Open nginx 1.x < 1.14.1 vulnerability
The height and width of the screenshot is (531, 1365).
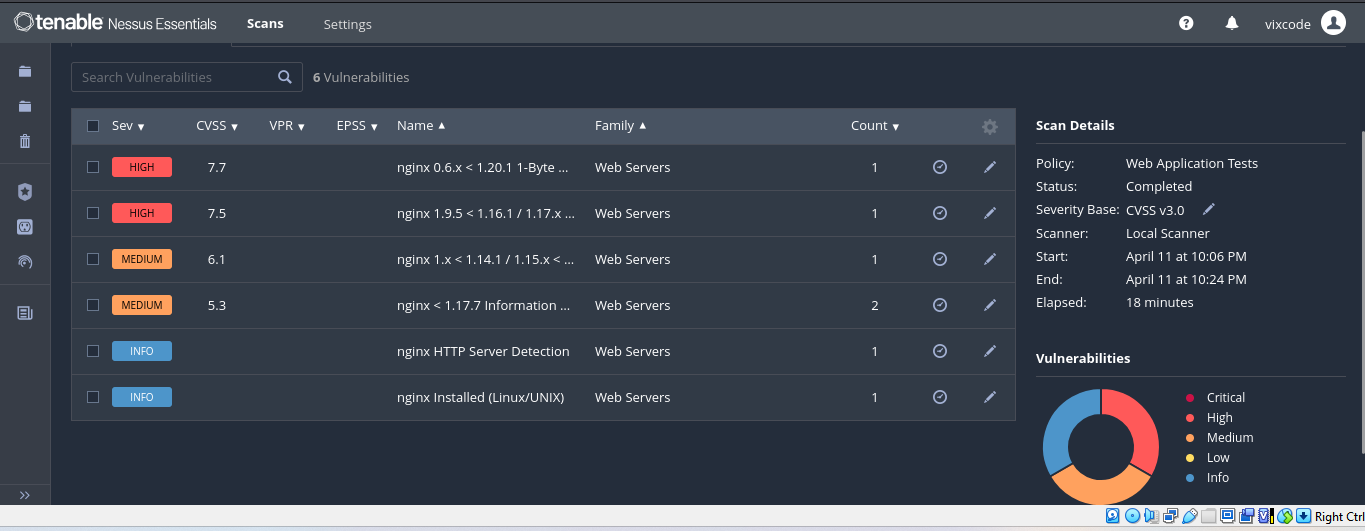[486, 259]
